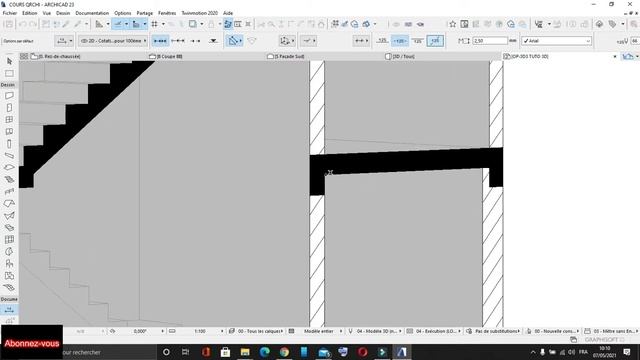640x360 pixels.
Task: Open the Fichier menu
Action: [10, 13]
